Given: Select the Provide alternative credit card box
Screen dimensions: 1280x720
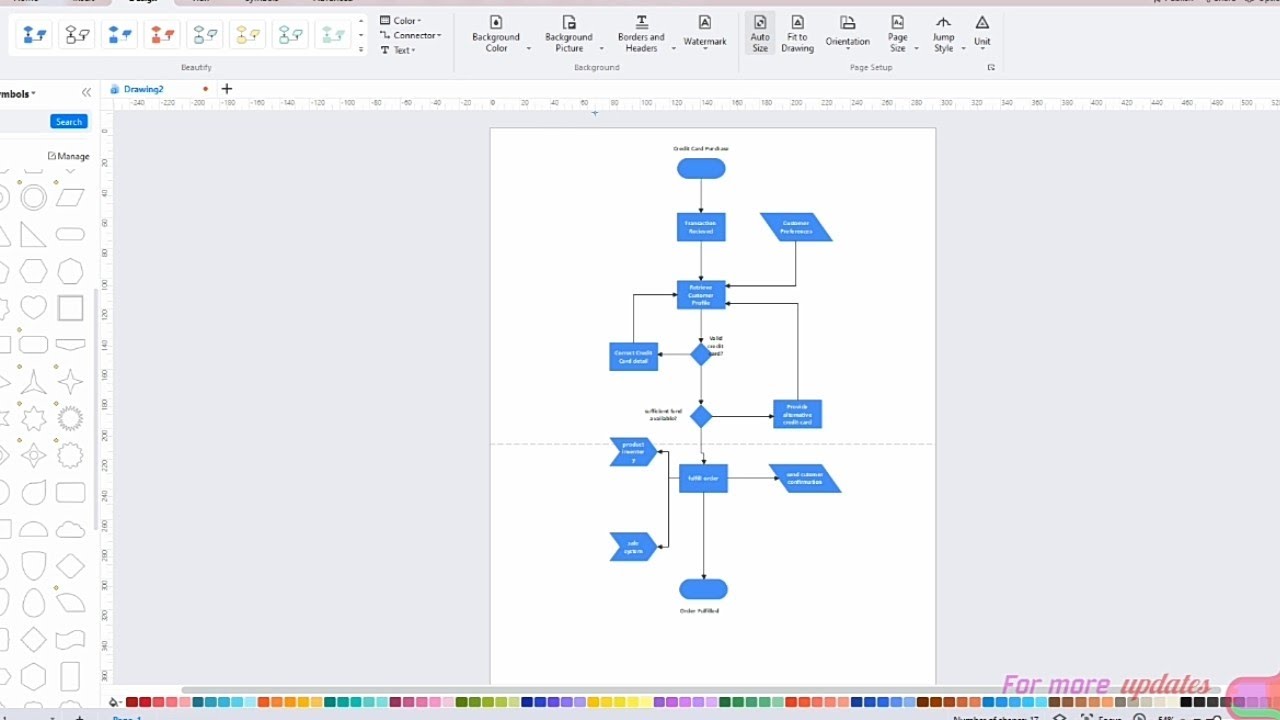Looking at the screenshot, I should [797, 414].
